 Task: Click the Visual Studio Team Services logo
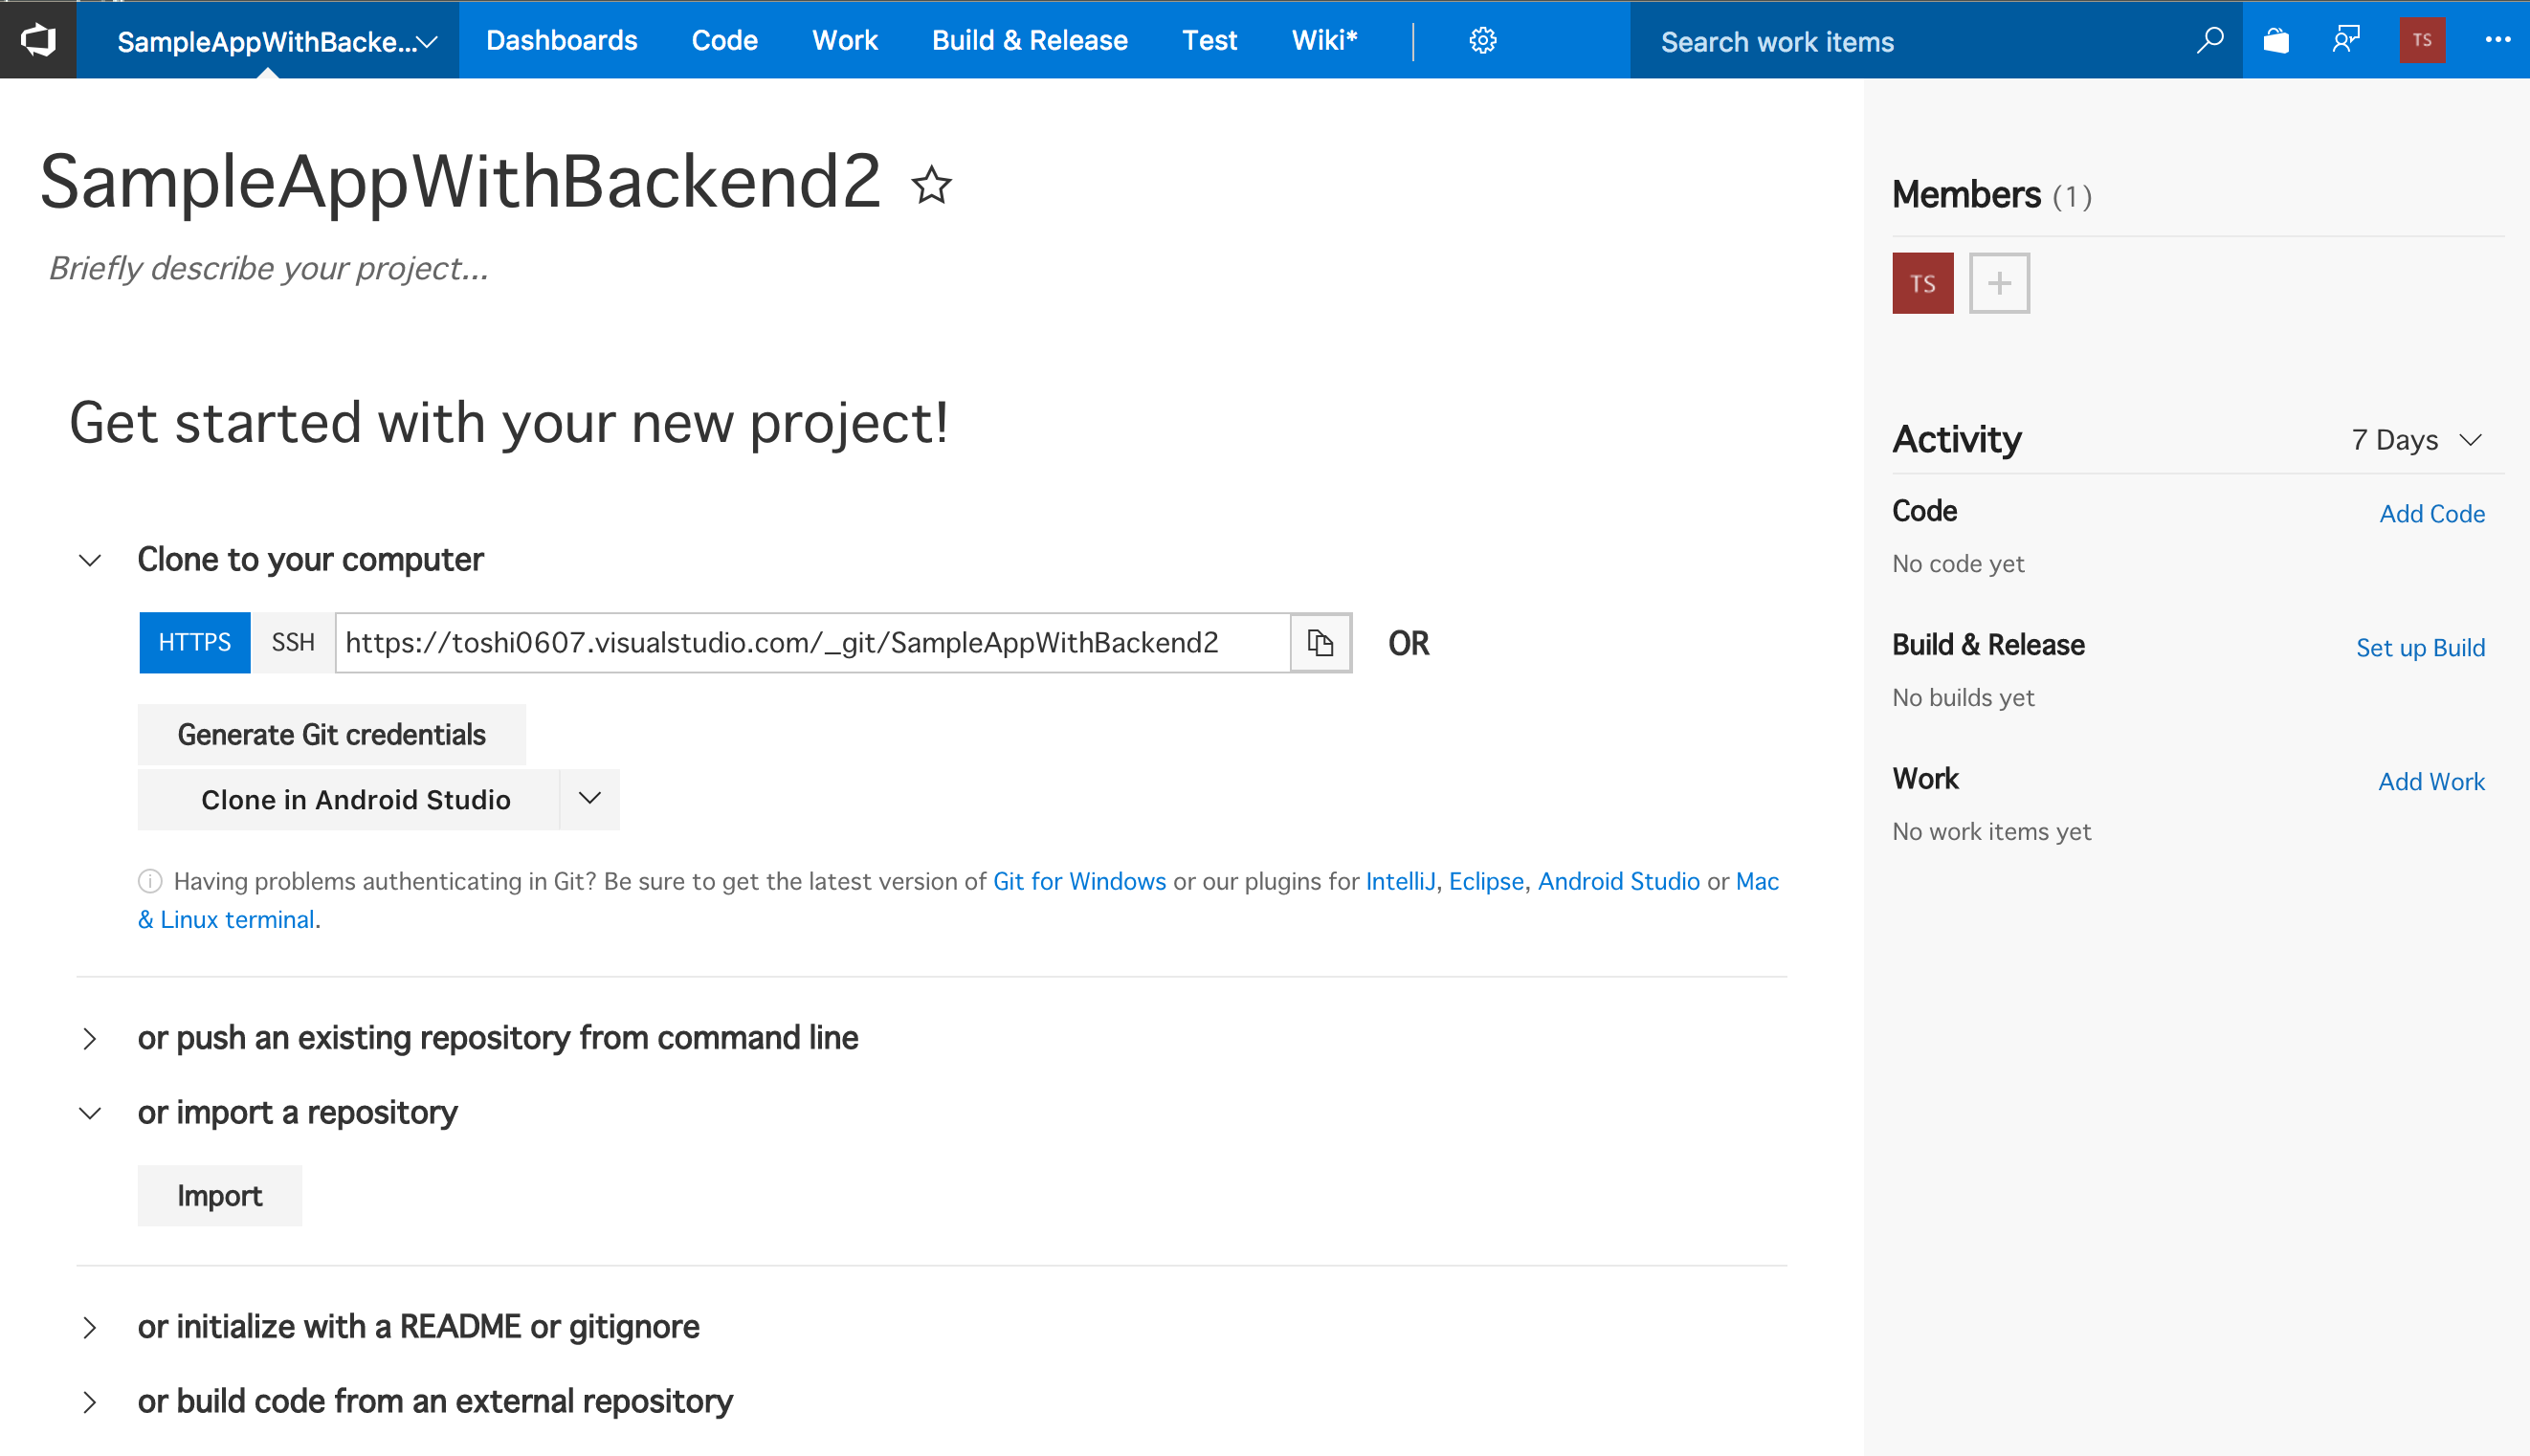(x=38, y=40)
